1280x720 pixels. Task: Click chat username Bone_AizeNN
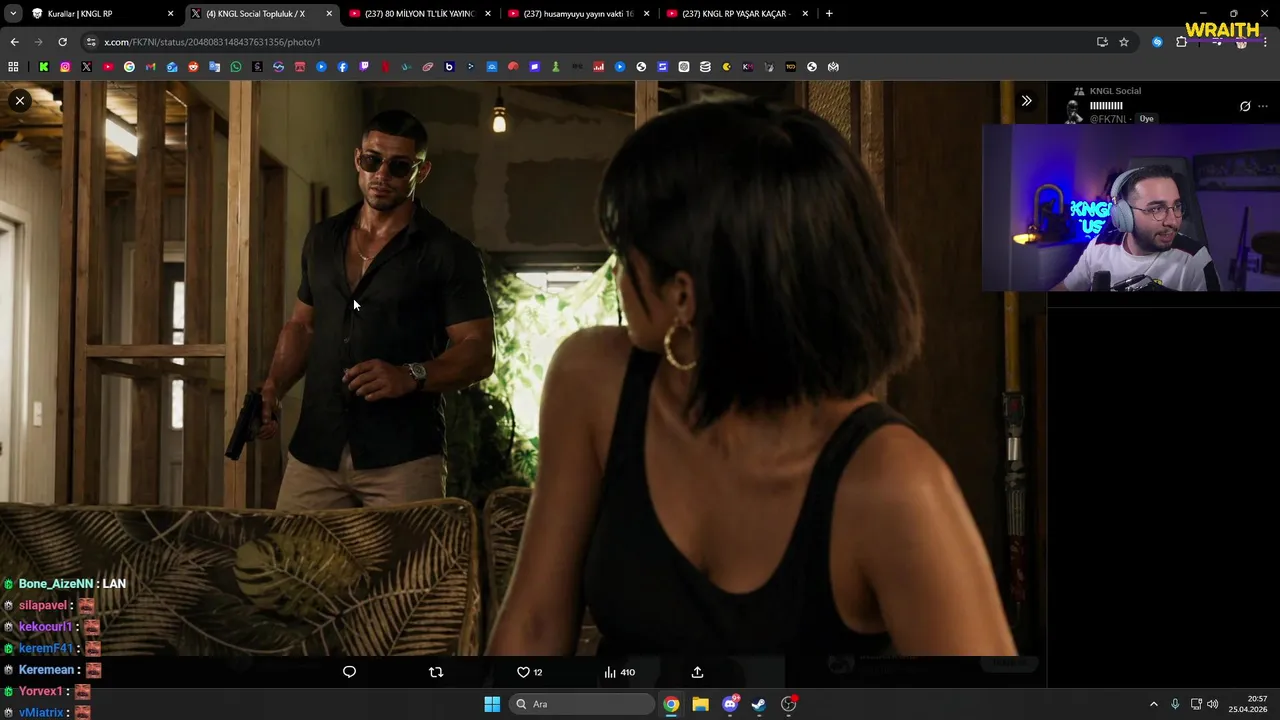[56, 584]
